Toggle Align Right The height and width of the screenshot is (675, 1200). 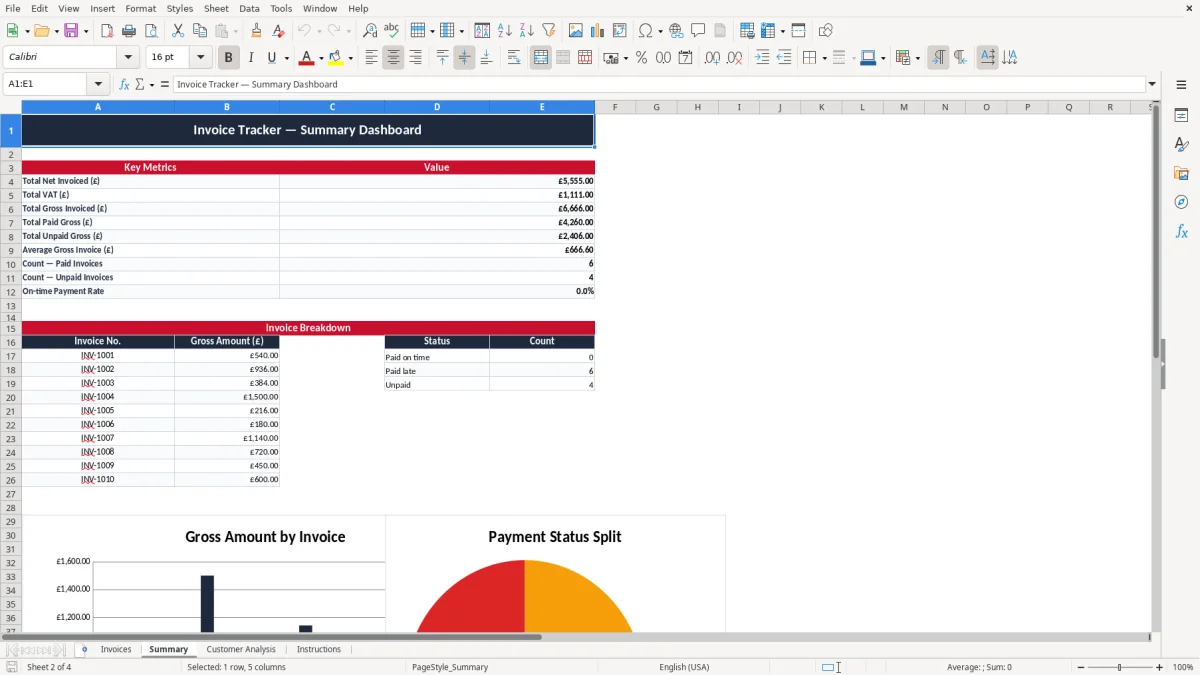tap(415, 58)
